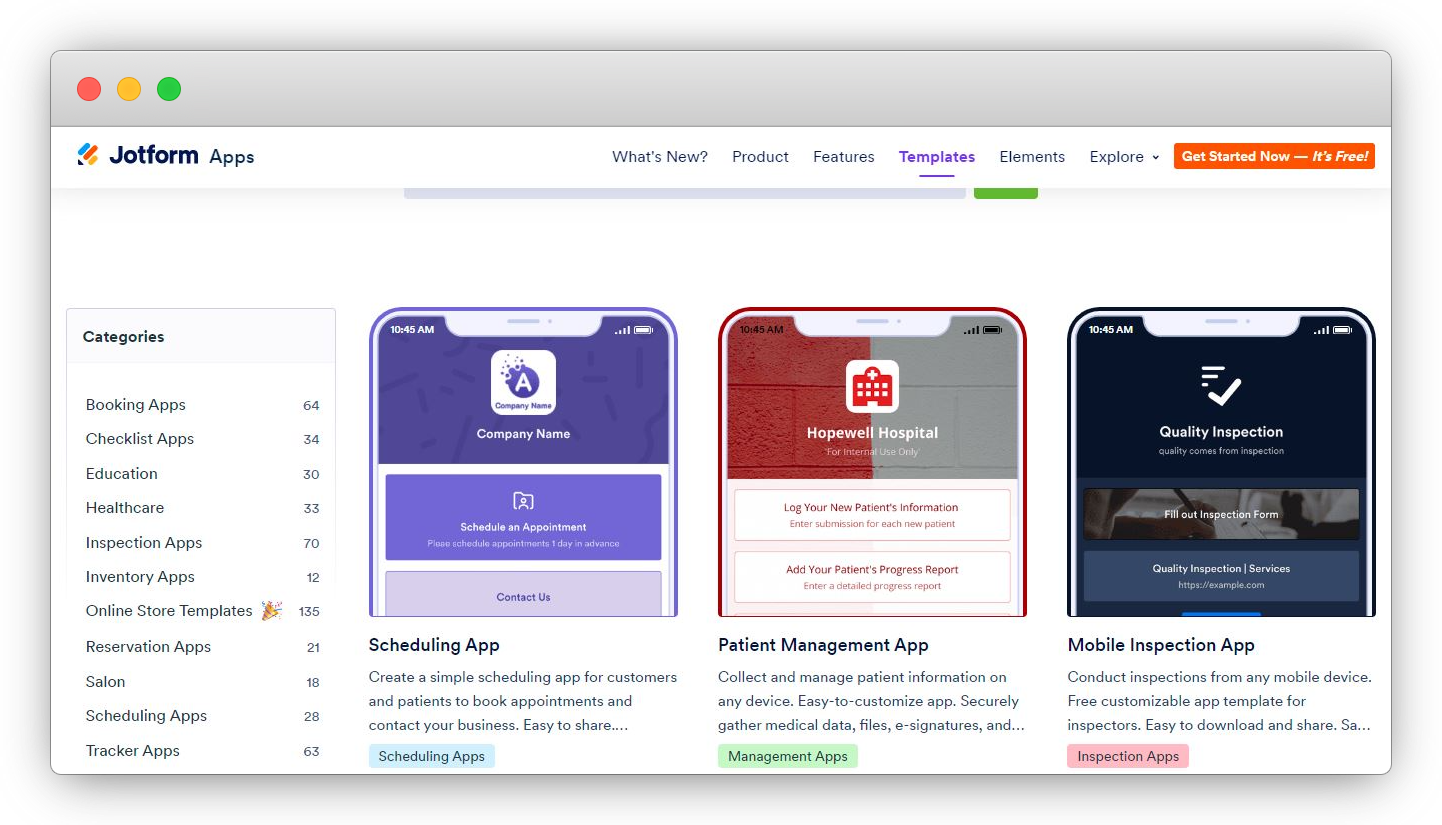This screenshot has height=825, width=1442.
Task: Expand the Explore menu
Action: (x=1122, y=157)
